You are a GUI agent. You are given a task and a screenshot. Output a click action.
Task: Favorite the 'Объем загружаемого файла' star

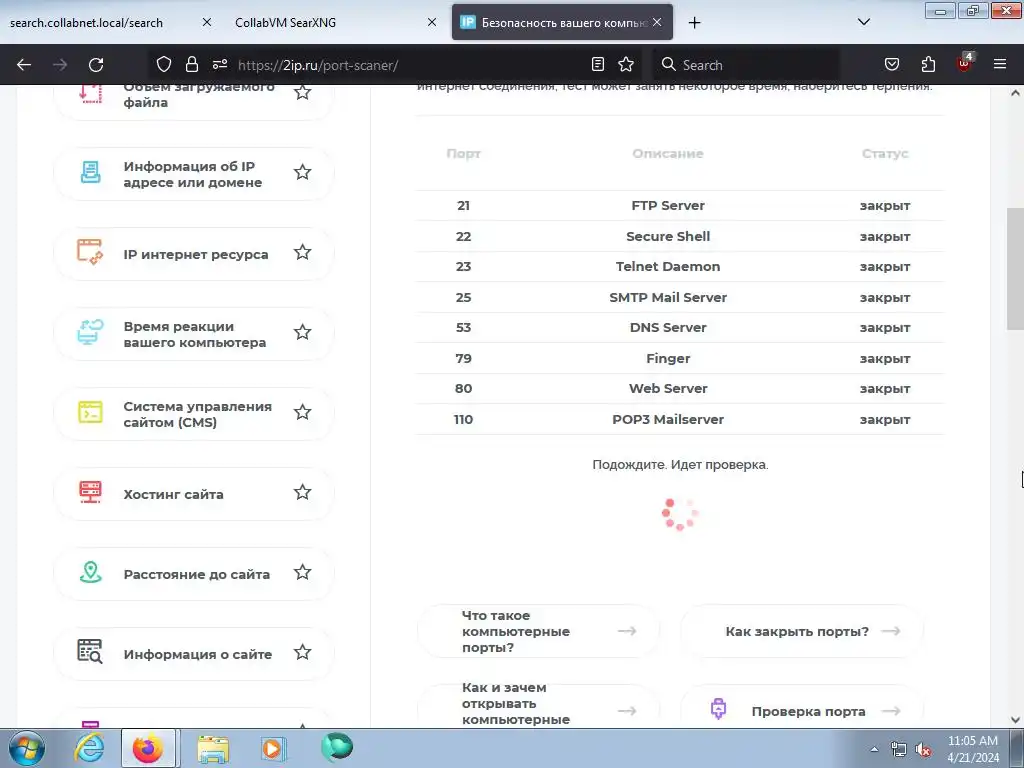point(302,93)
